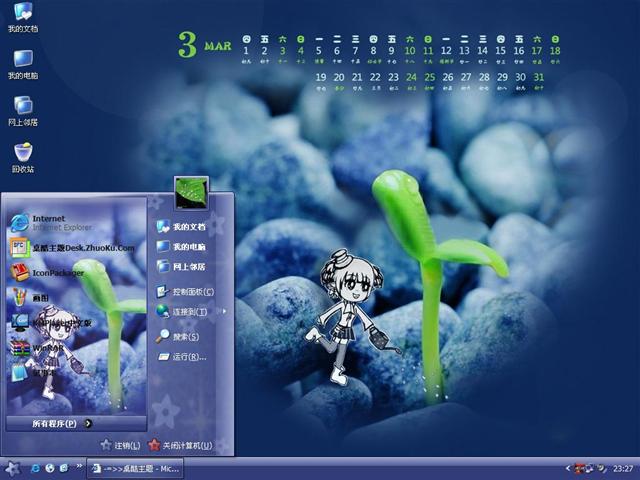The height and width of the screenshot is (480, 640).
Task: Launch IconPackager from the Start menu
Action: pos(47,273)
